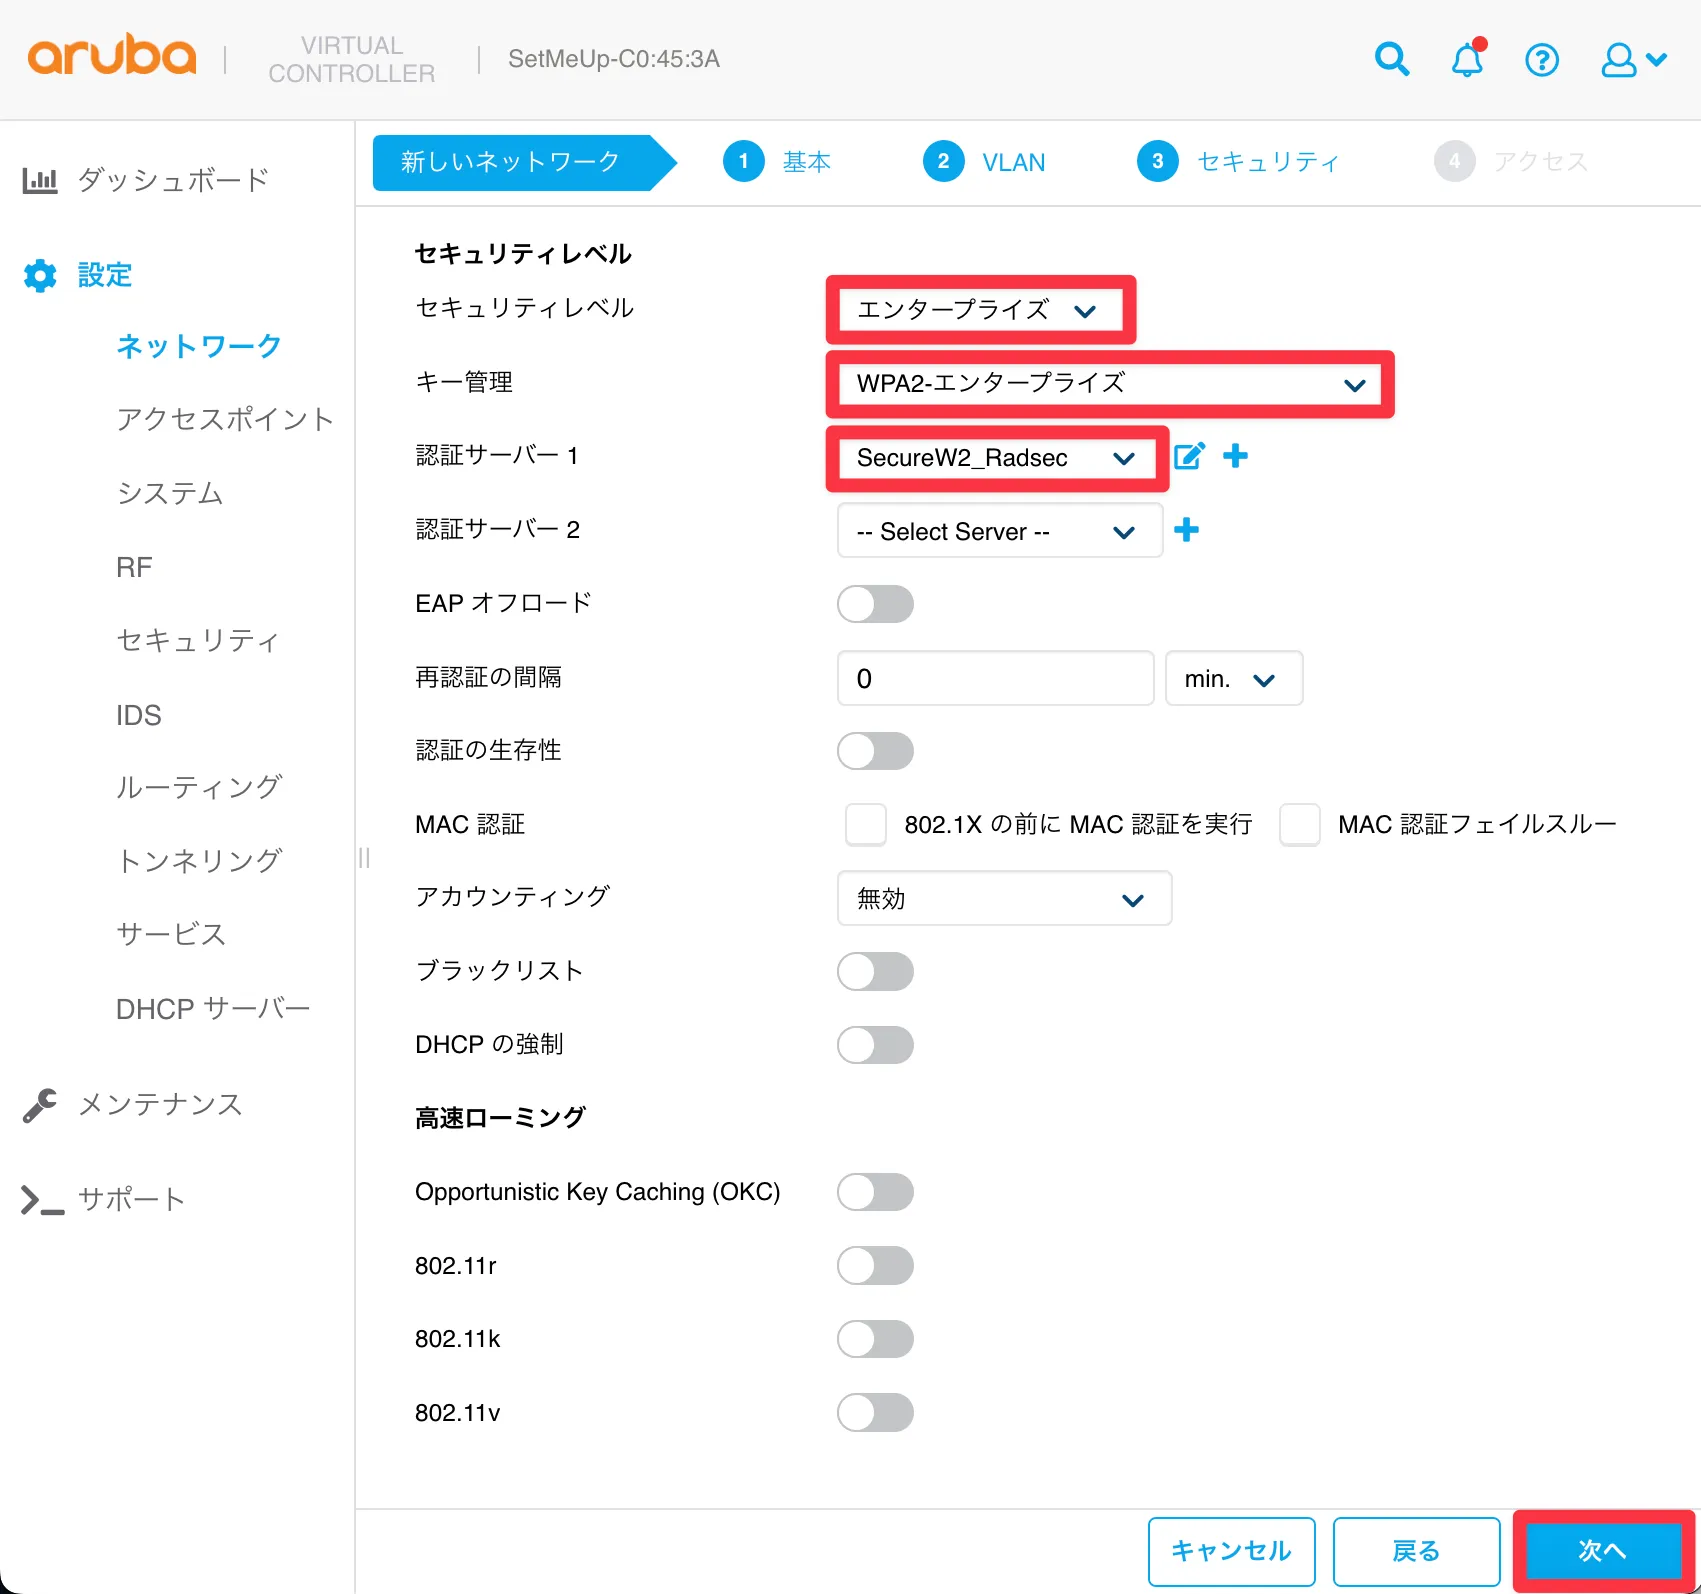
Task: Select アクセスポイント in the sidebar menu
Action: (x=224, y=419)
